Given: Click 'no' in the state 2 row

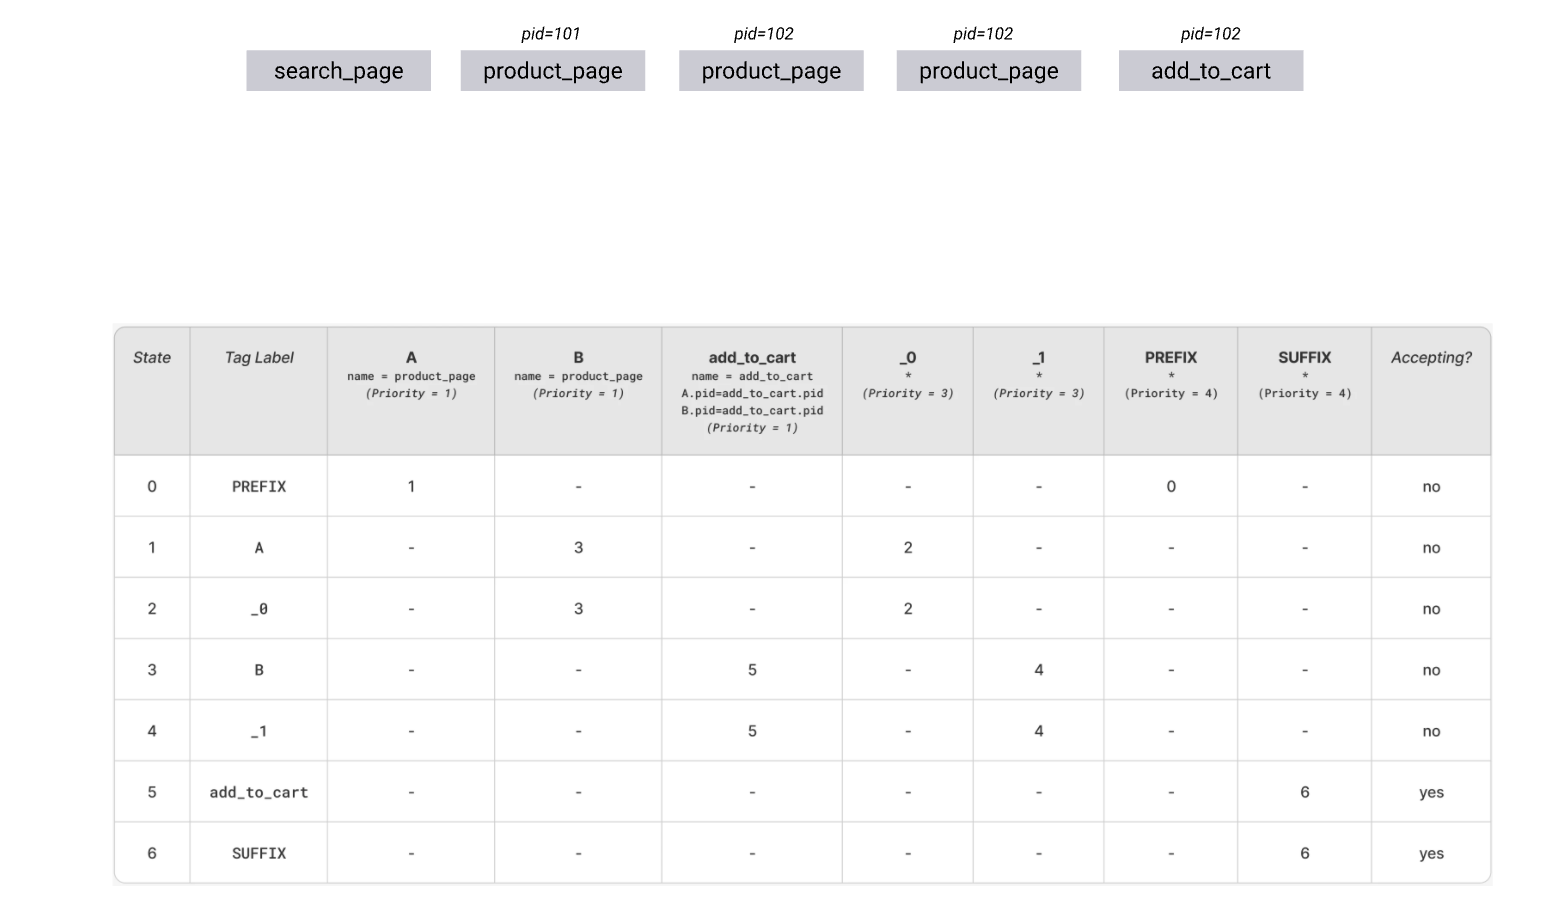Looking at the screenshot, I should [x=1431, y=609].
